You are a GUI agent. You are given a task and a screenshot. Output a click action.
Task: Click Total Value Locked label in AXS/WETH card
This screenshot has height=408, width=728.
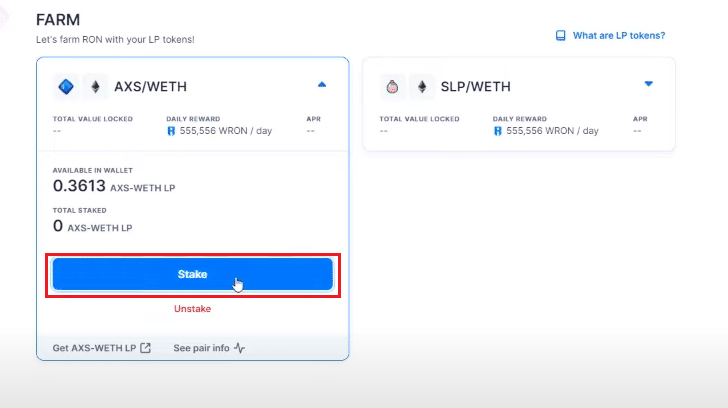point(93,119)
